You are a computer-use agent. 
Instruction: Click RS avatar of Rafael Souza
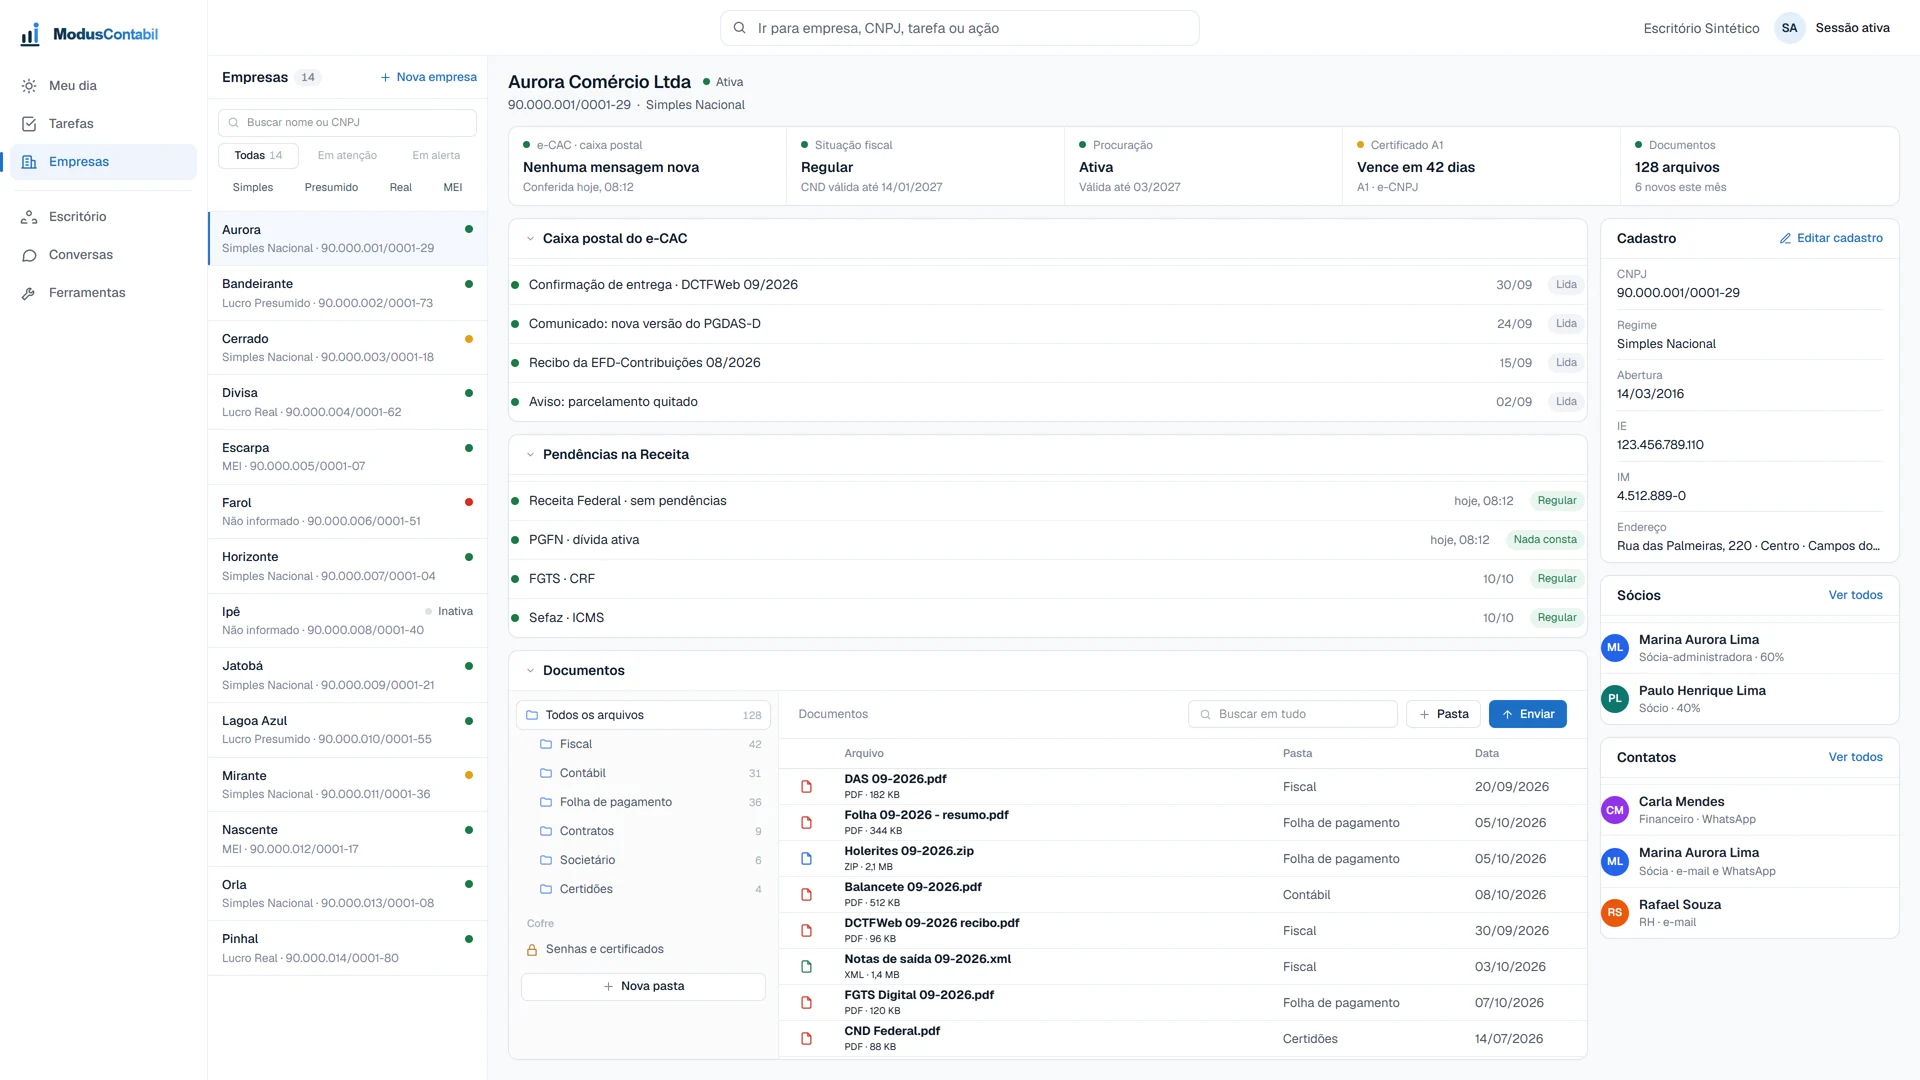[1615, 913]
